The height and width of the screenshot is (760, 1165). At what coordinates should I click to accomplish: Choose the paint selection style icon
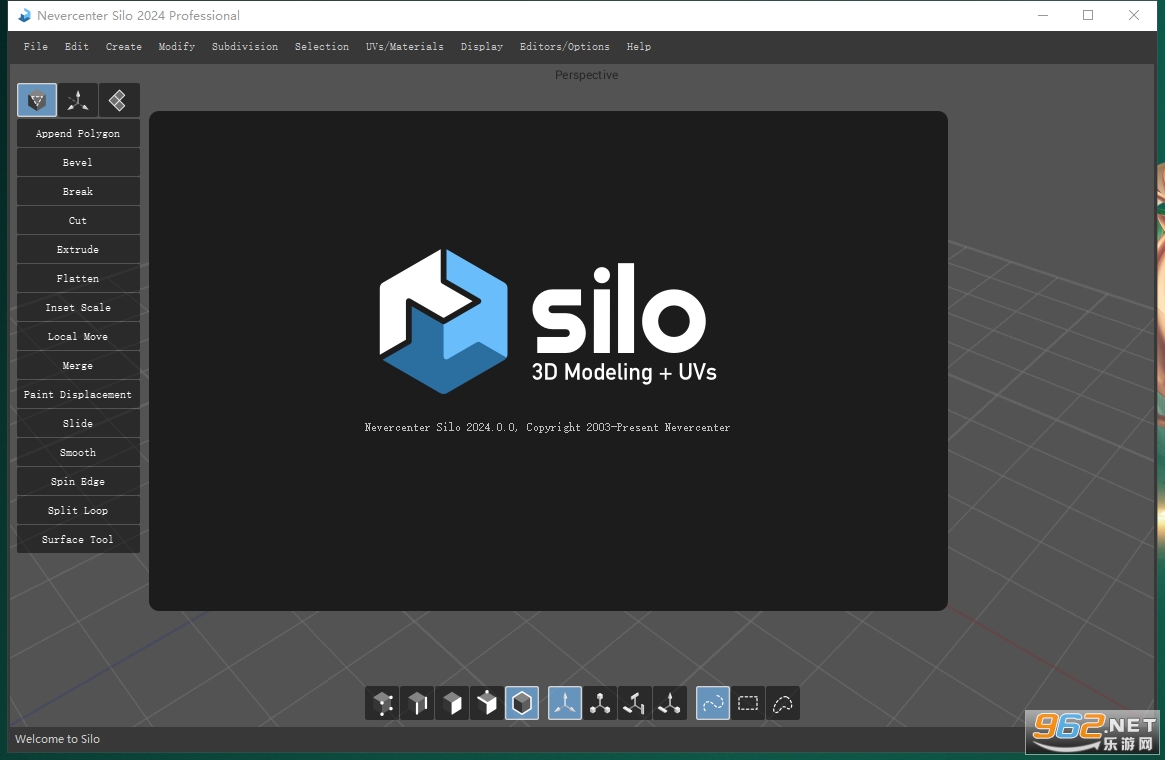tap(713, 703)
